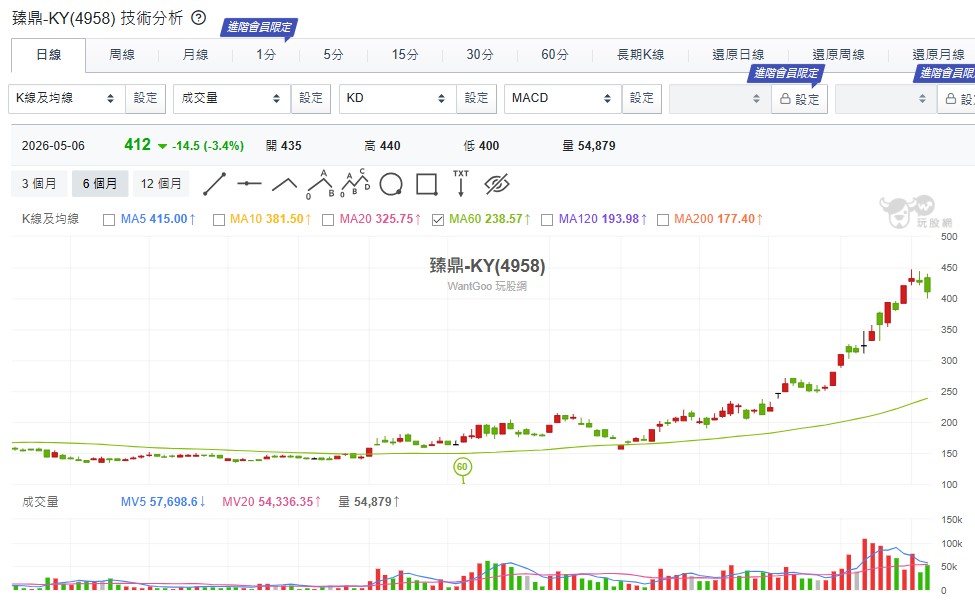Click the hide drawings eye icon
The width and height of the screenshot is (975, 600).
(x=497, y=184)
